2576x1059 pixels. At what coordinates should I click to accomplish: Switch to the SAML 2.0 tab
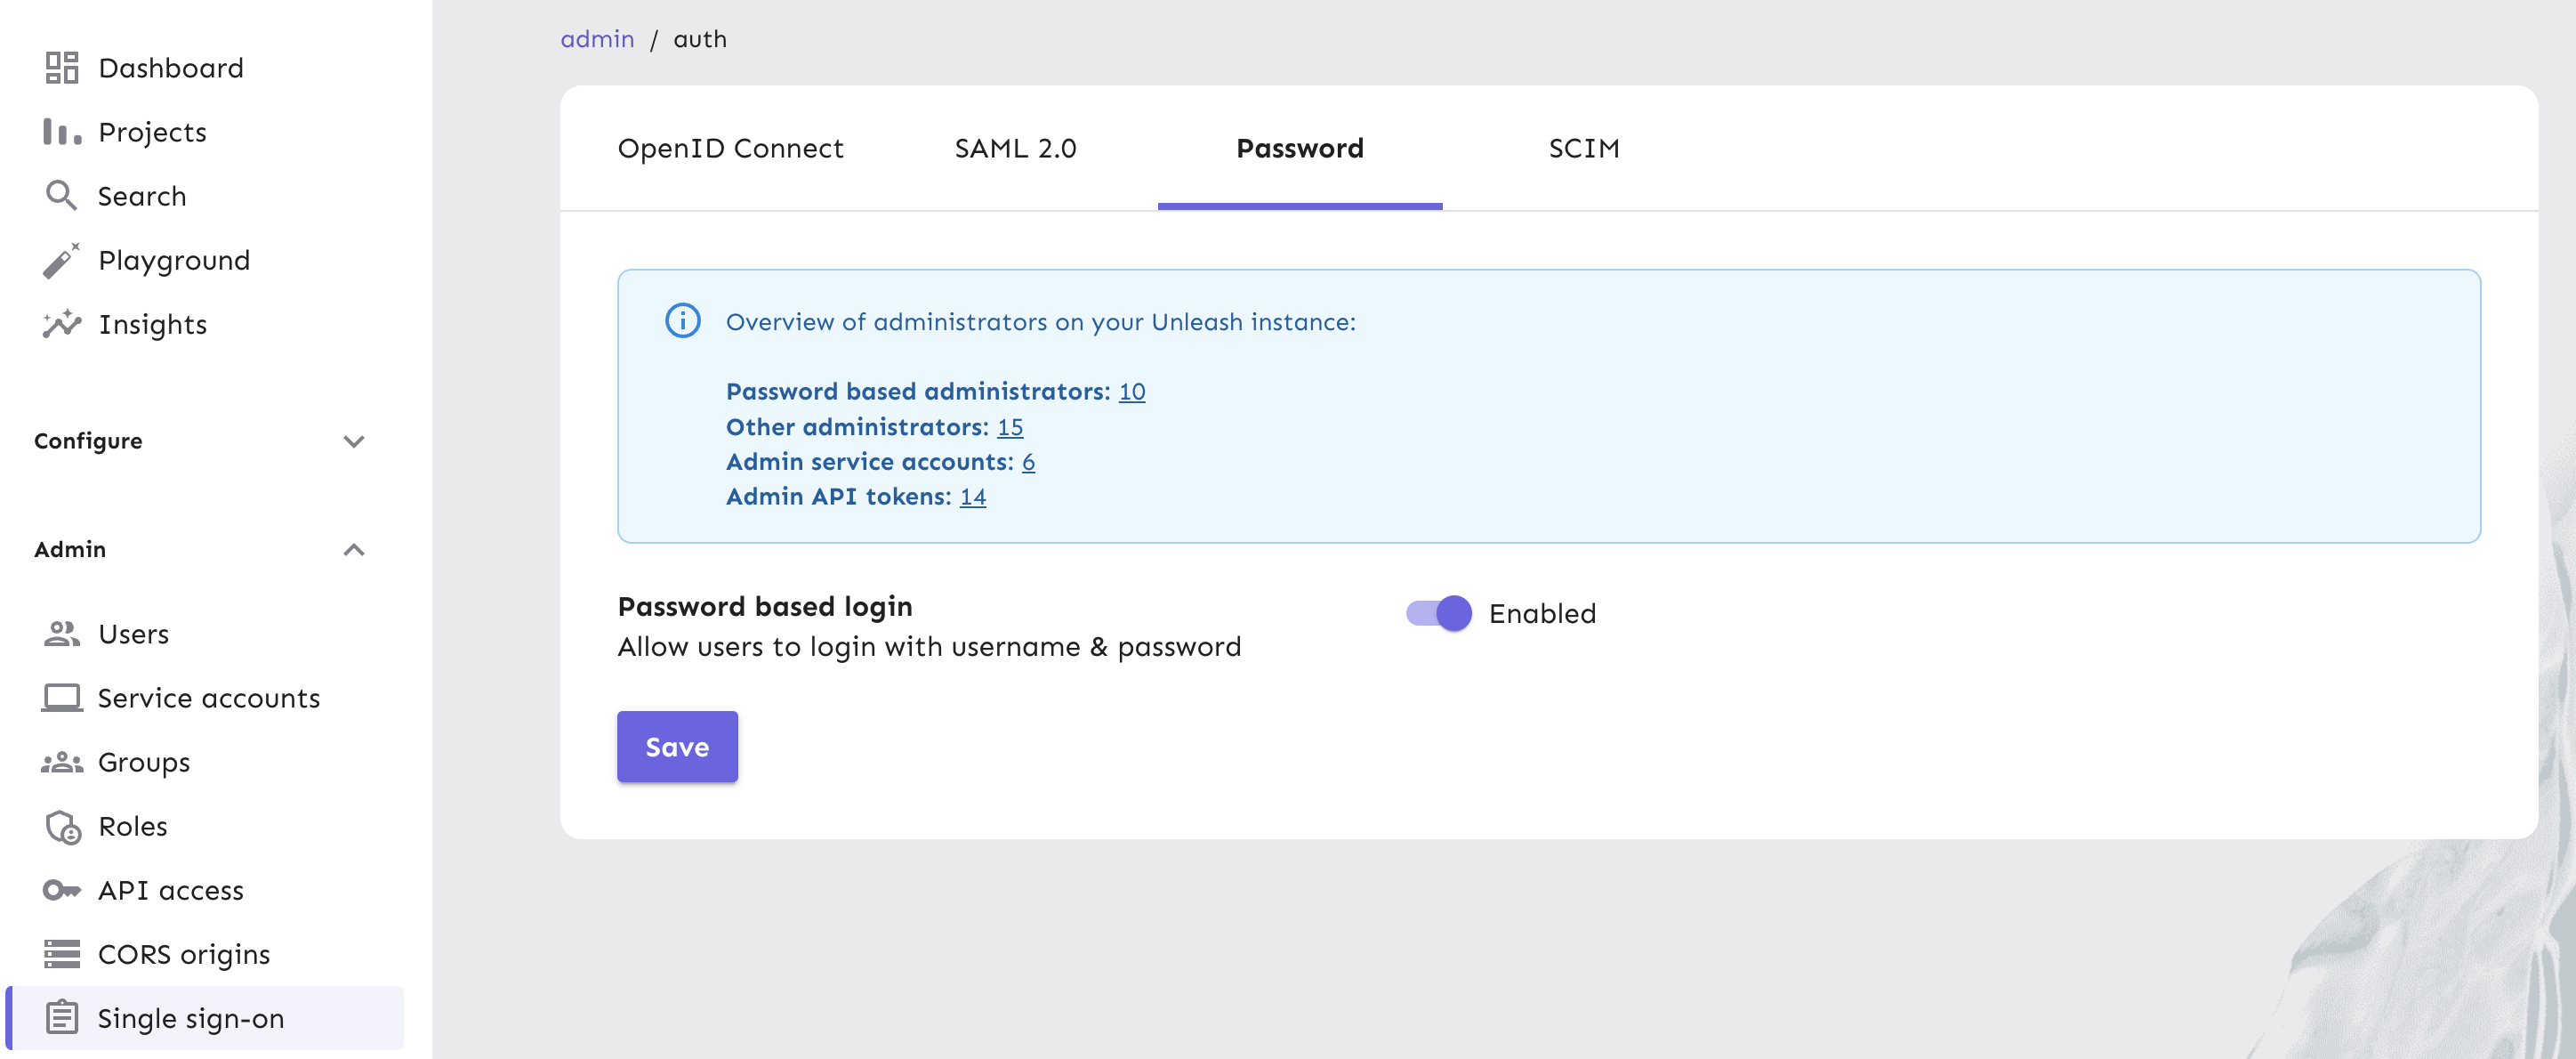pos(1015,148)
